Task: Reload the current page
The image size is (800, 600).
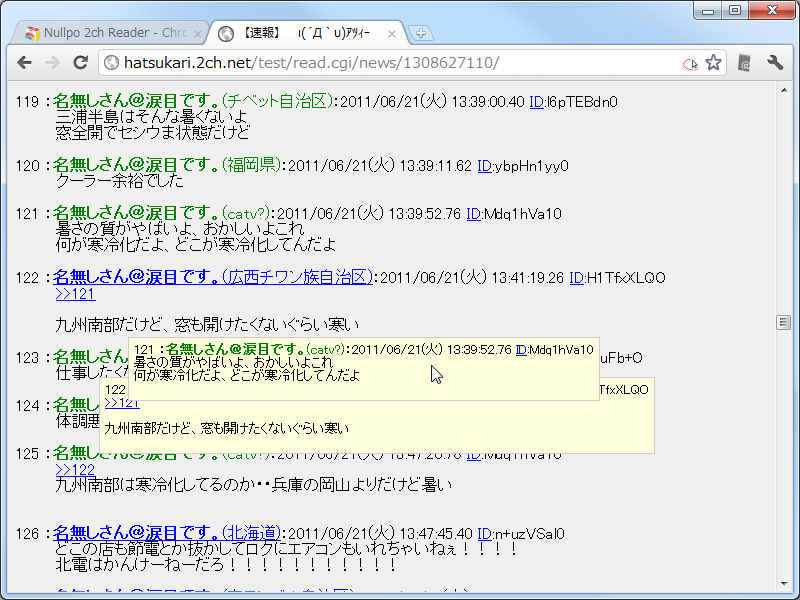Action: coord(81,63)
